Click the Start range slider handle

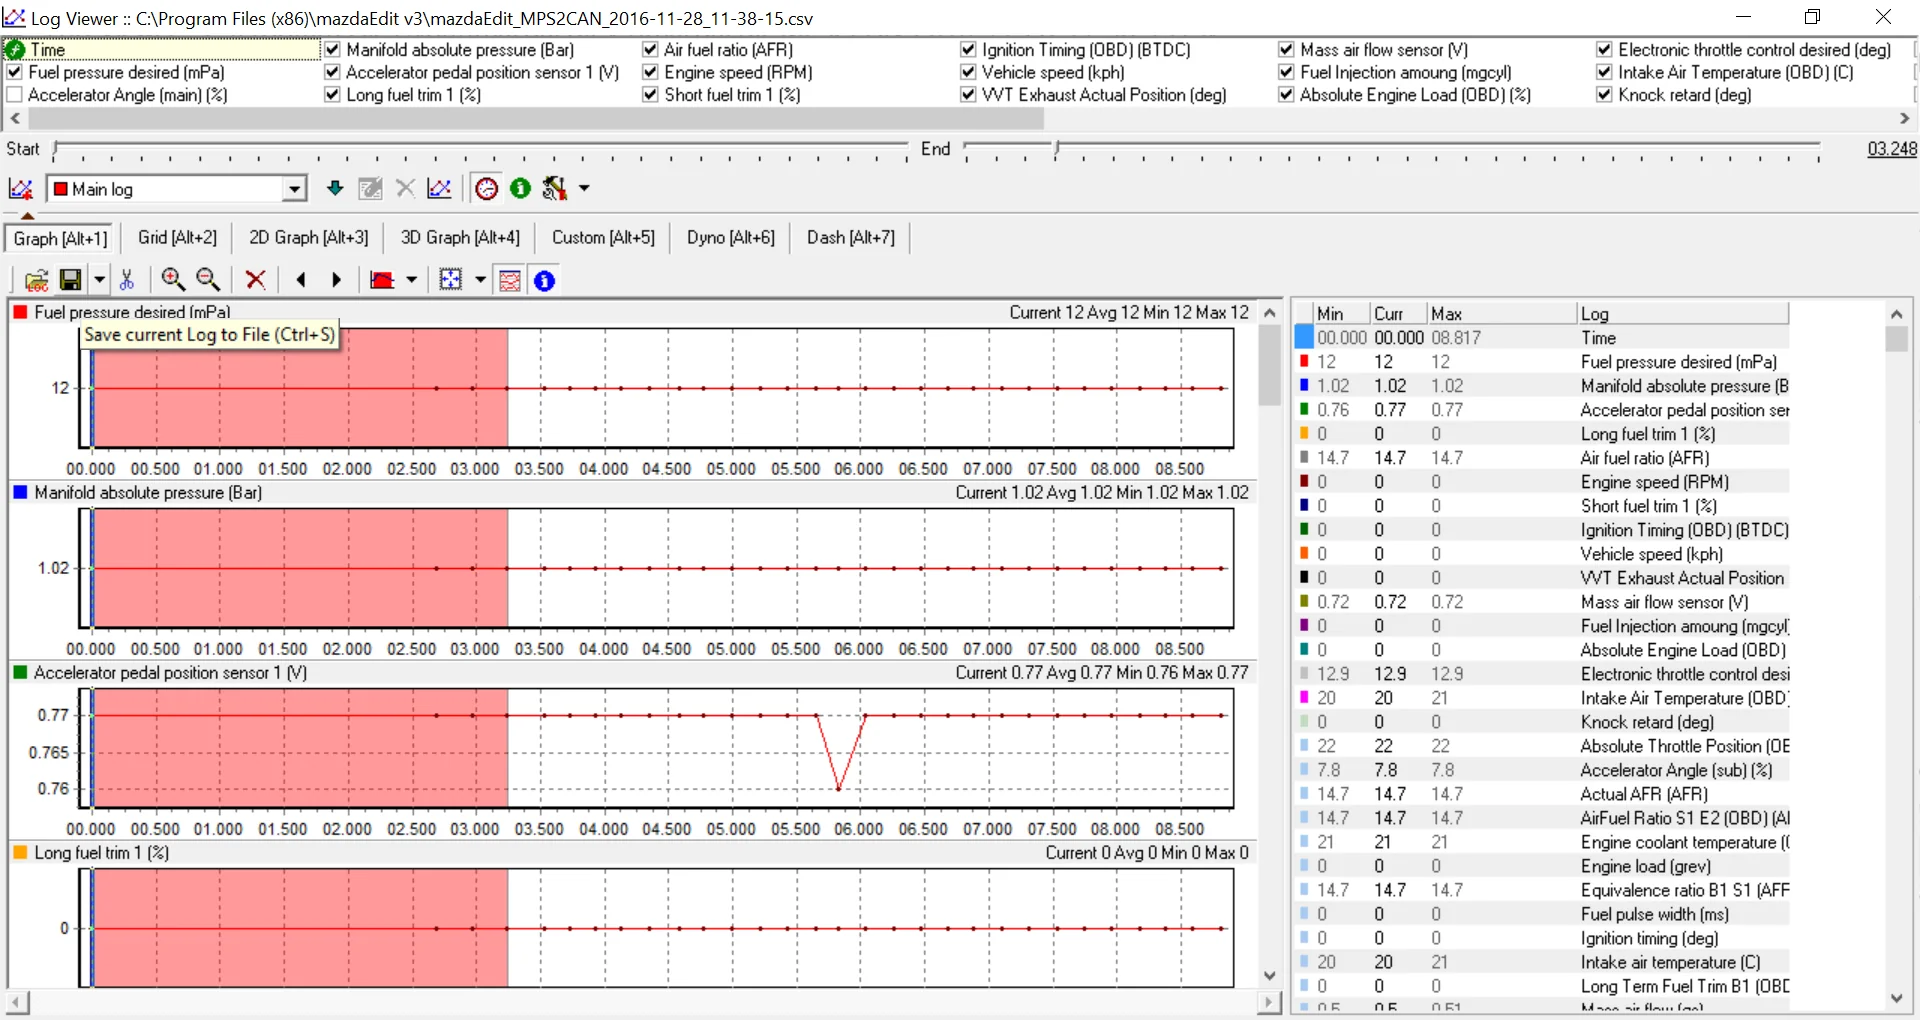coord(56,150)
